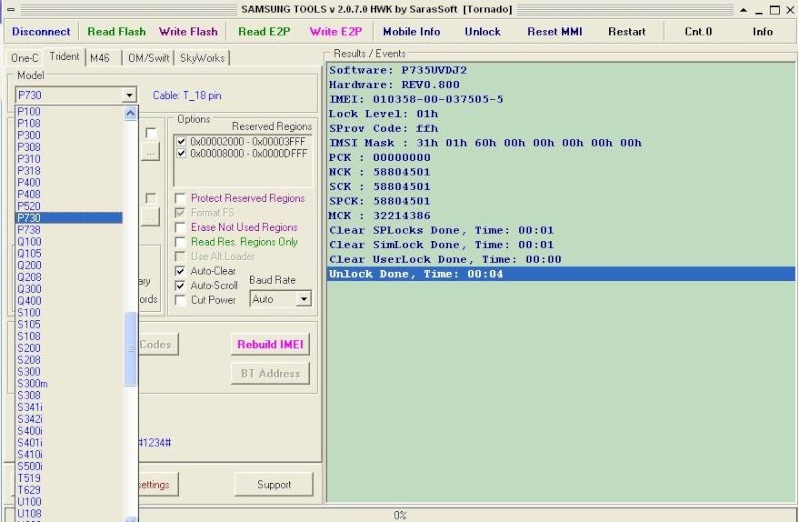Select model P100 from the list
Image resolution: width=799 pixels, height=522 pixels.
69,111
